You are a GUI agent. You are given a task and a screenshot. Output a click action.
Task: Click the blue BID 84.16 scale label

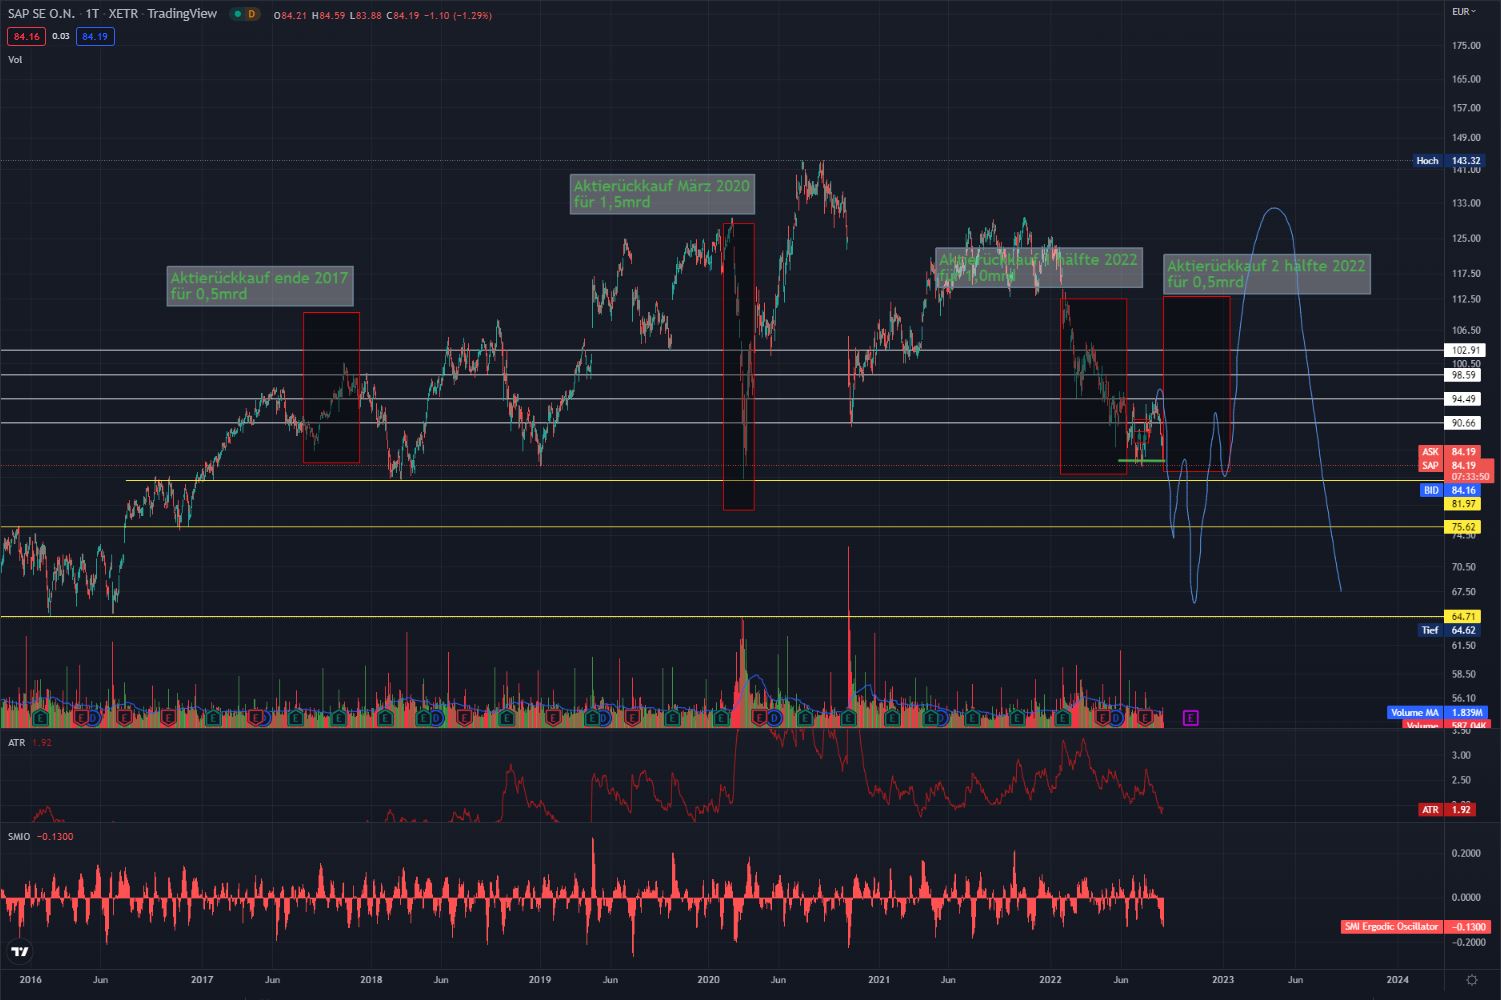(1450, 490)
